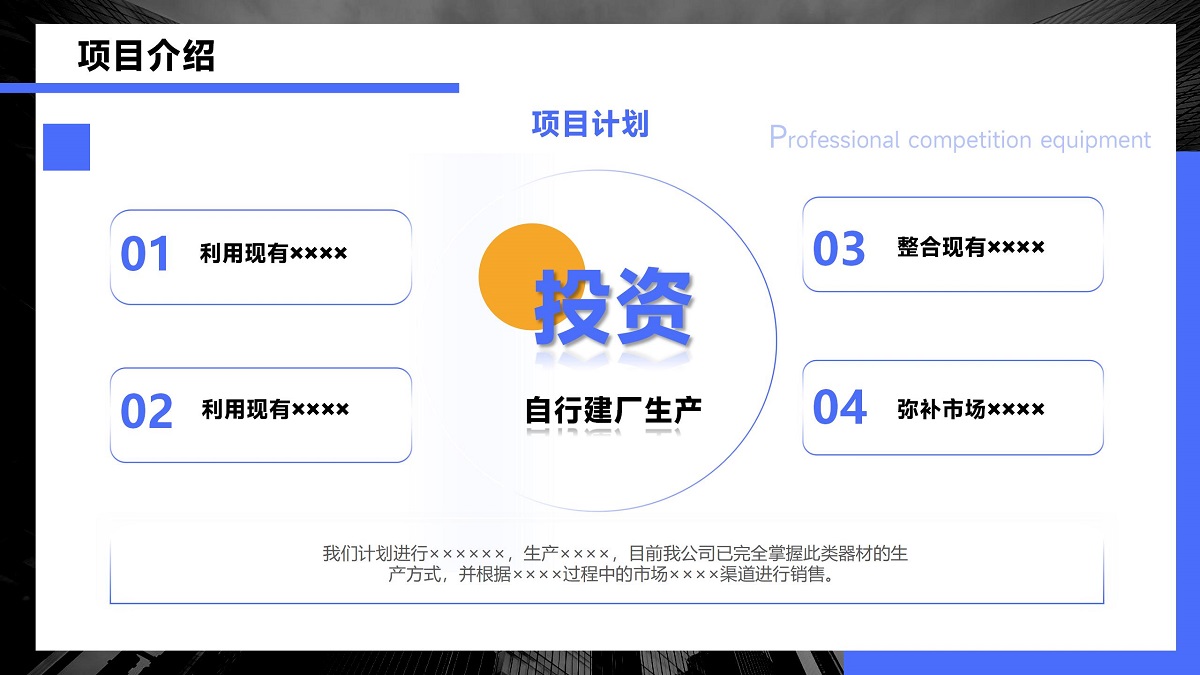The image size is (1200, 675).
Task: Select the orange circle shape
Action: 532,278
